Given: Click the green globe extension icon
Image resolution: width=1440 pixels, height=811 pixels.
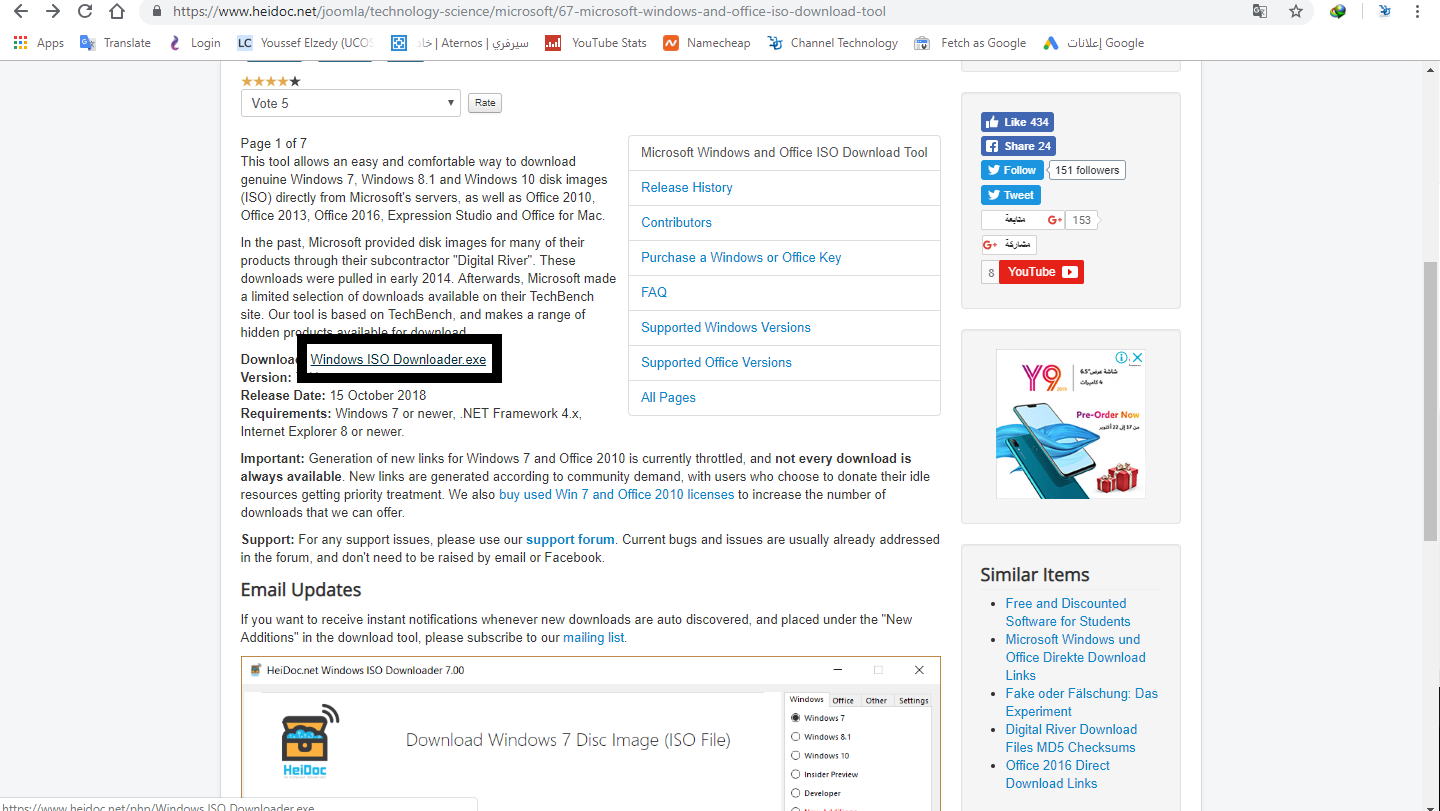Looking at the screenshot, I should [x=1338, y=12].
